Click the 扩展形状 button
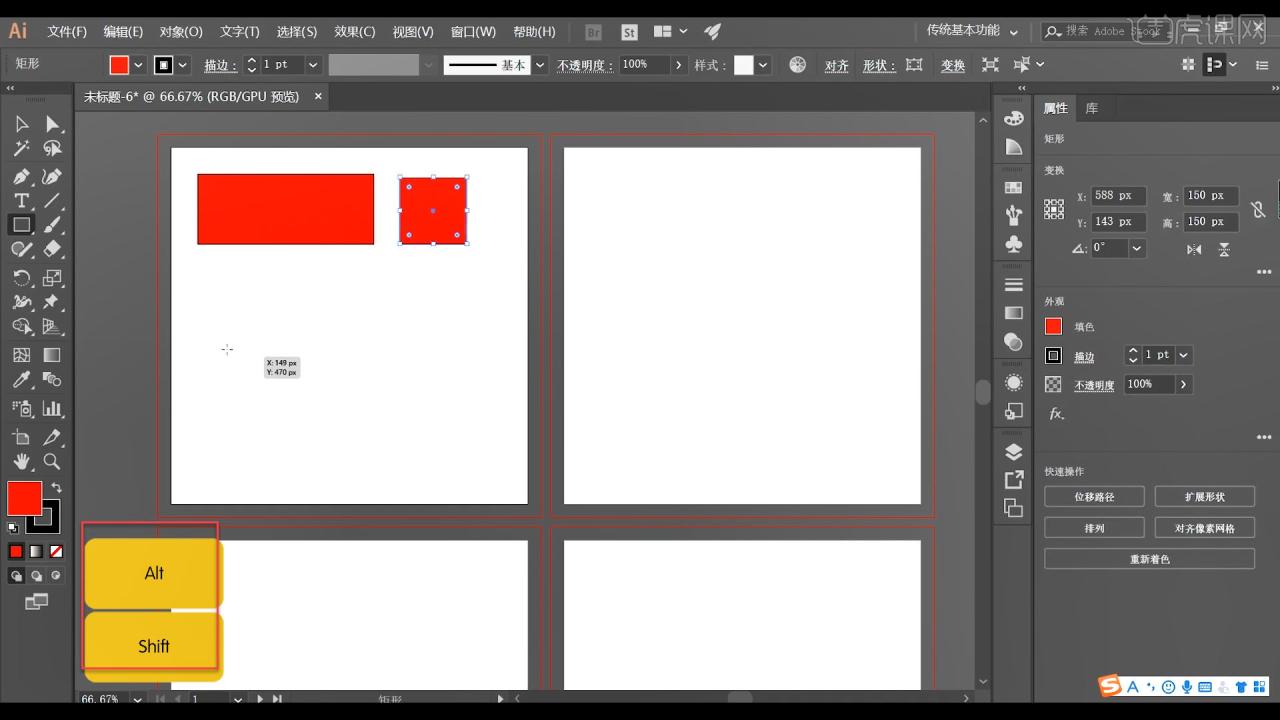Image resolution: width=1280 pixels, height=720 pixels. 1205,497
